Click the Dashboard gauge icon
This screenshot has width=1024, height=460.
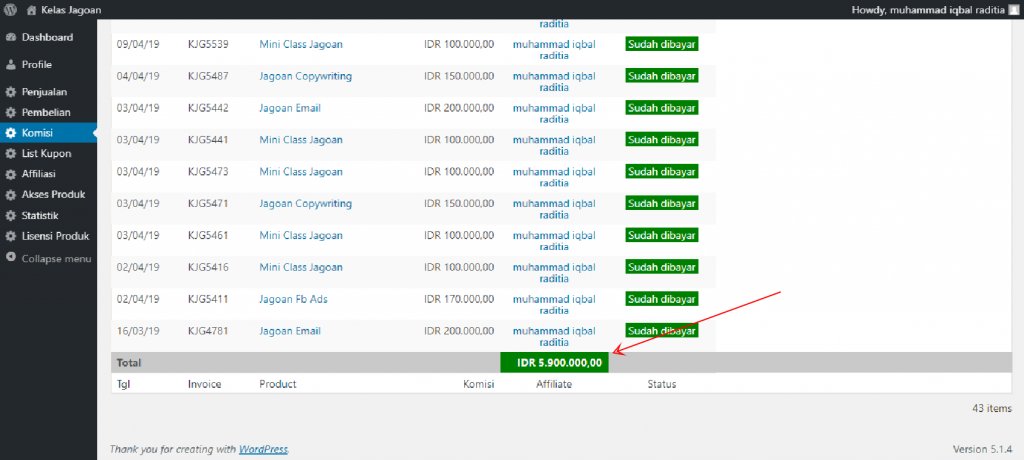coord(10,38)
